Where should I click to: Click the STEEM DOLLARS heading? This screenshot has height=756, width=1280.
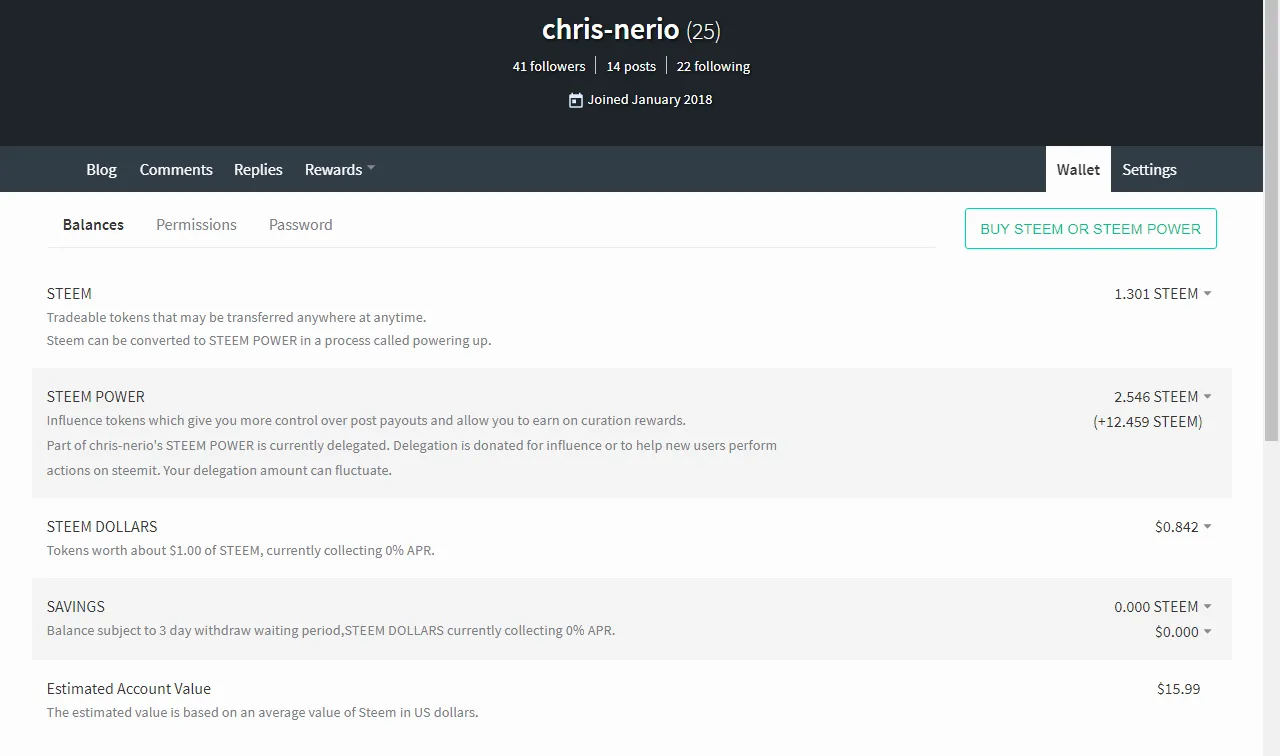tap(102, 527)
